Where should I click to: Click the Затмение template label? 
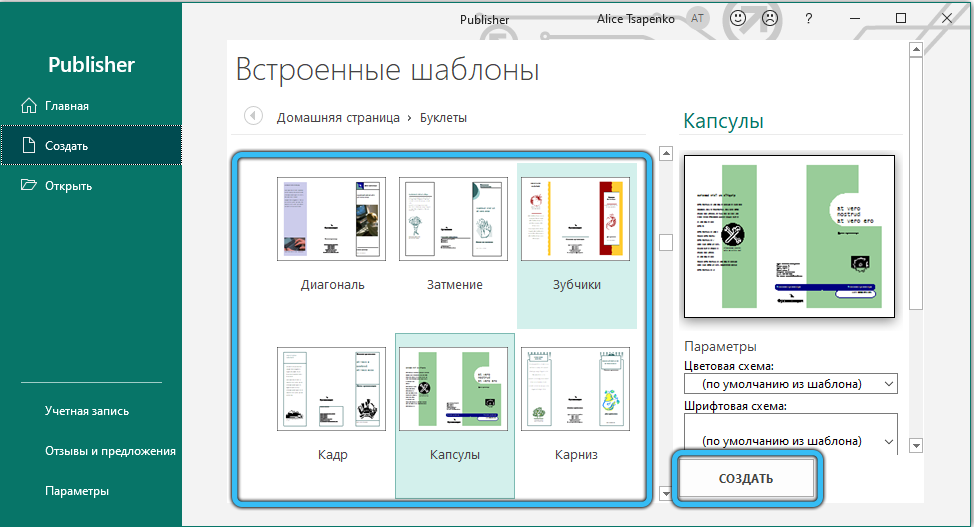pos(455,285)
